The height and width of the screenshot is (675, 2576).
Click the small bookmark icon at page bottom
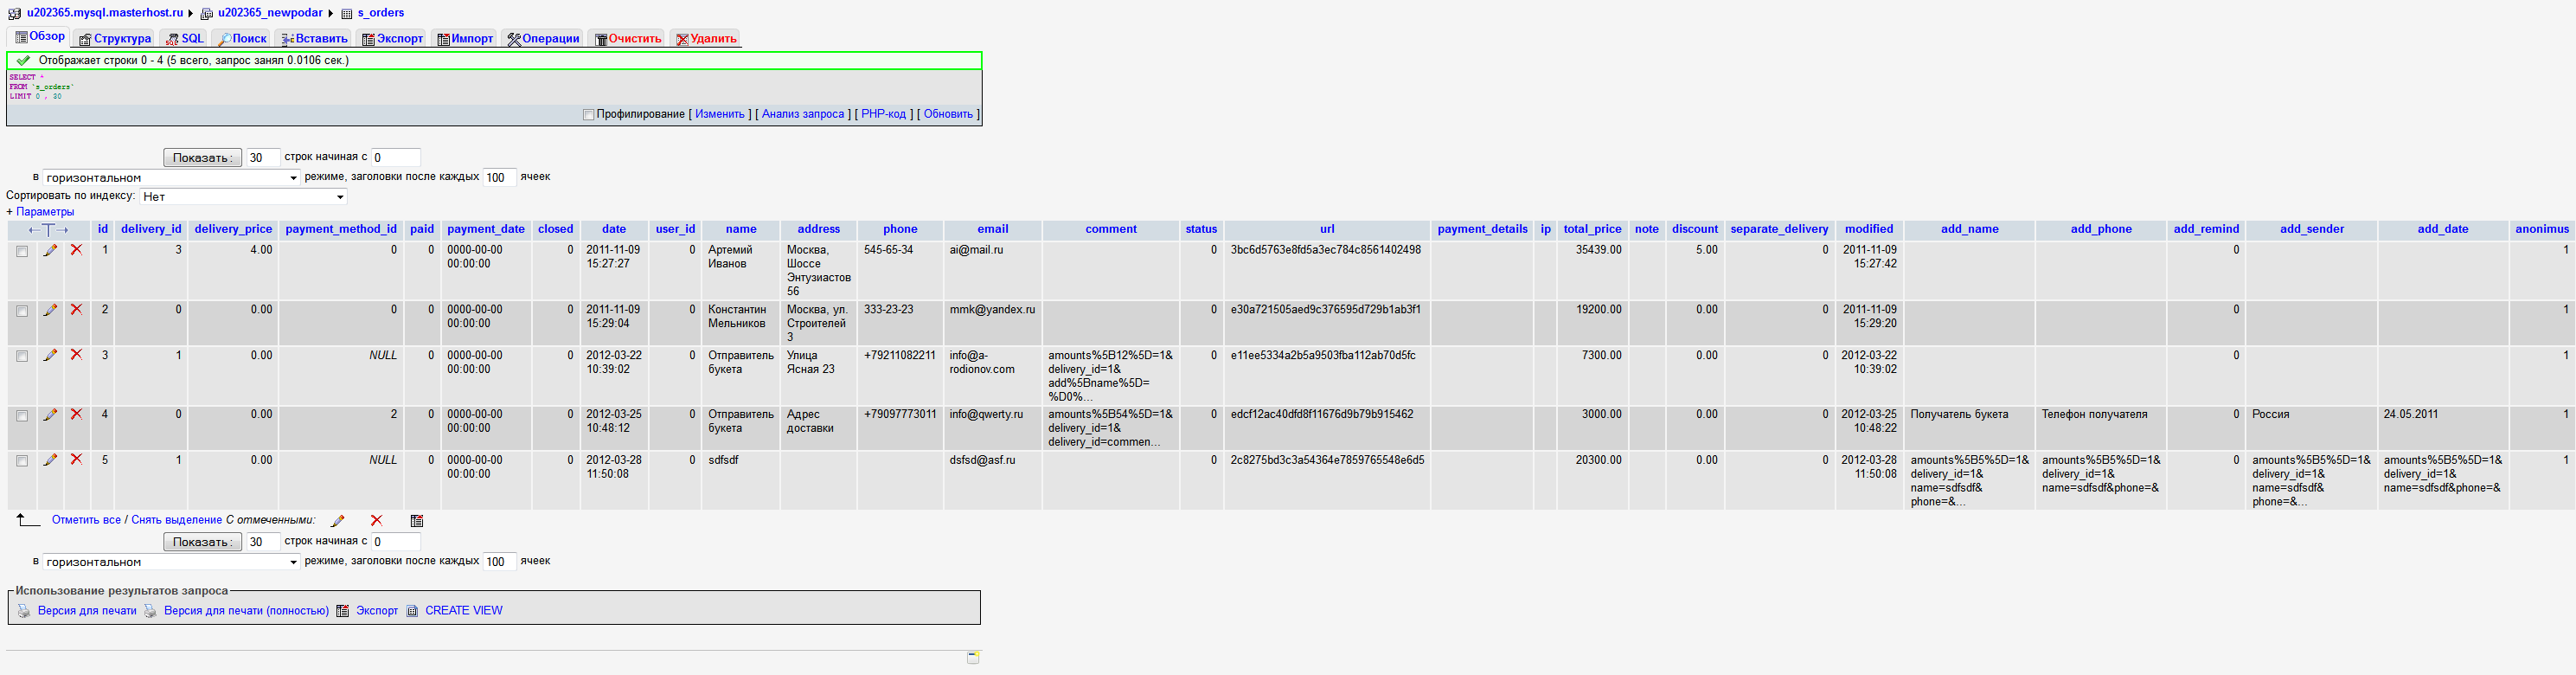pyautogui.click(x=973, y=658)
